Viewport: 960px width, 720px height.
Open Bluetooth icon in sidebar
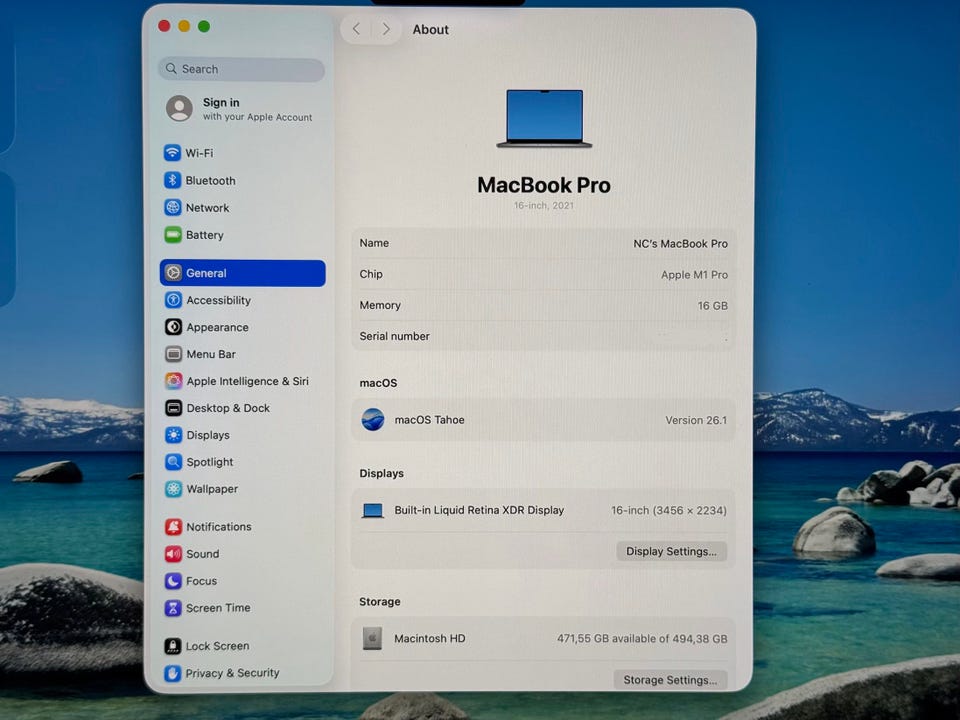pos(173,180)
